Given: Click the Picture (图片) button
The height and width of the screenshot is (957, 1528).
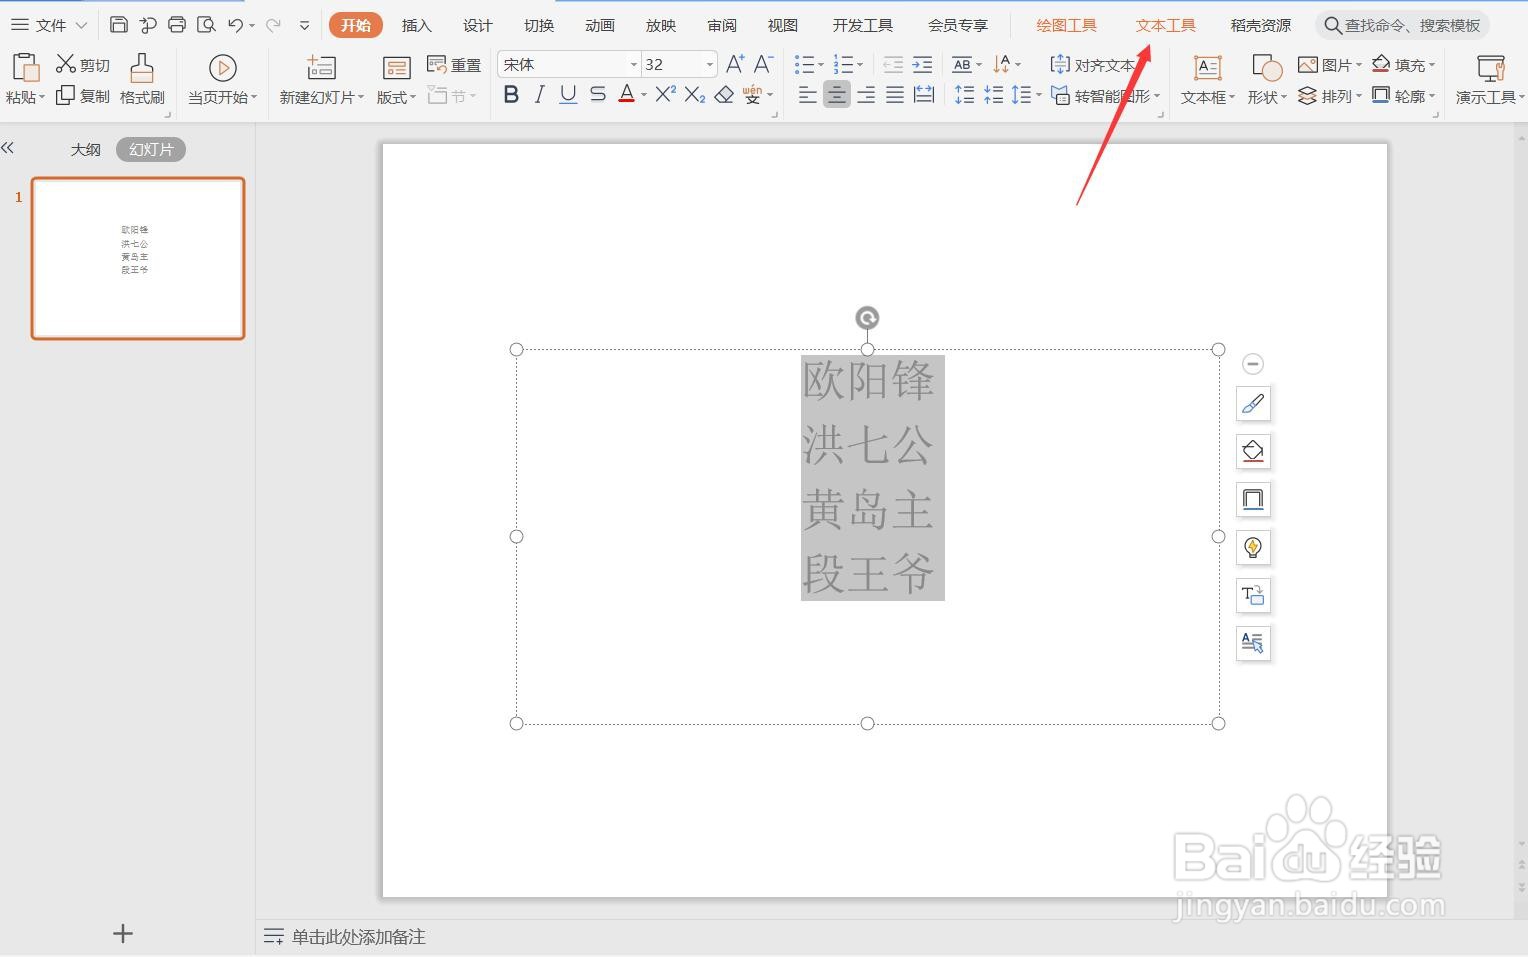Looking at the screenshot, I should (1329, 65).
